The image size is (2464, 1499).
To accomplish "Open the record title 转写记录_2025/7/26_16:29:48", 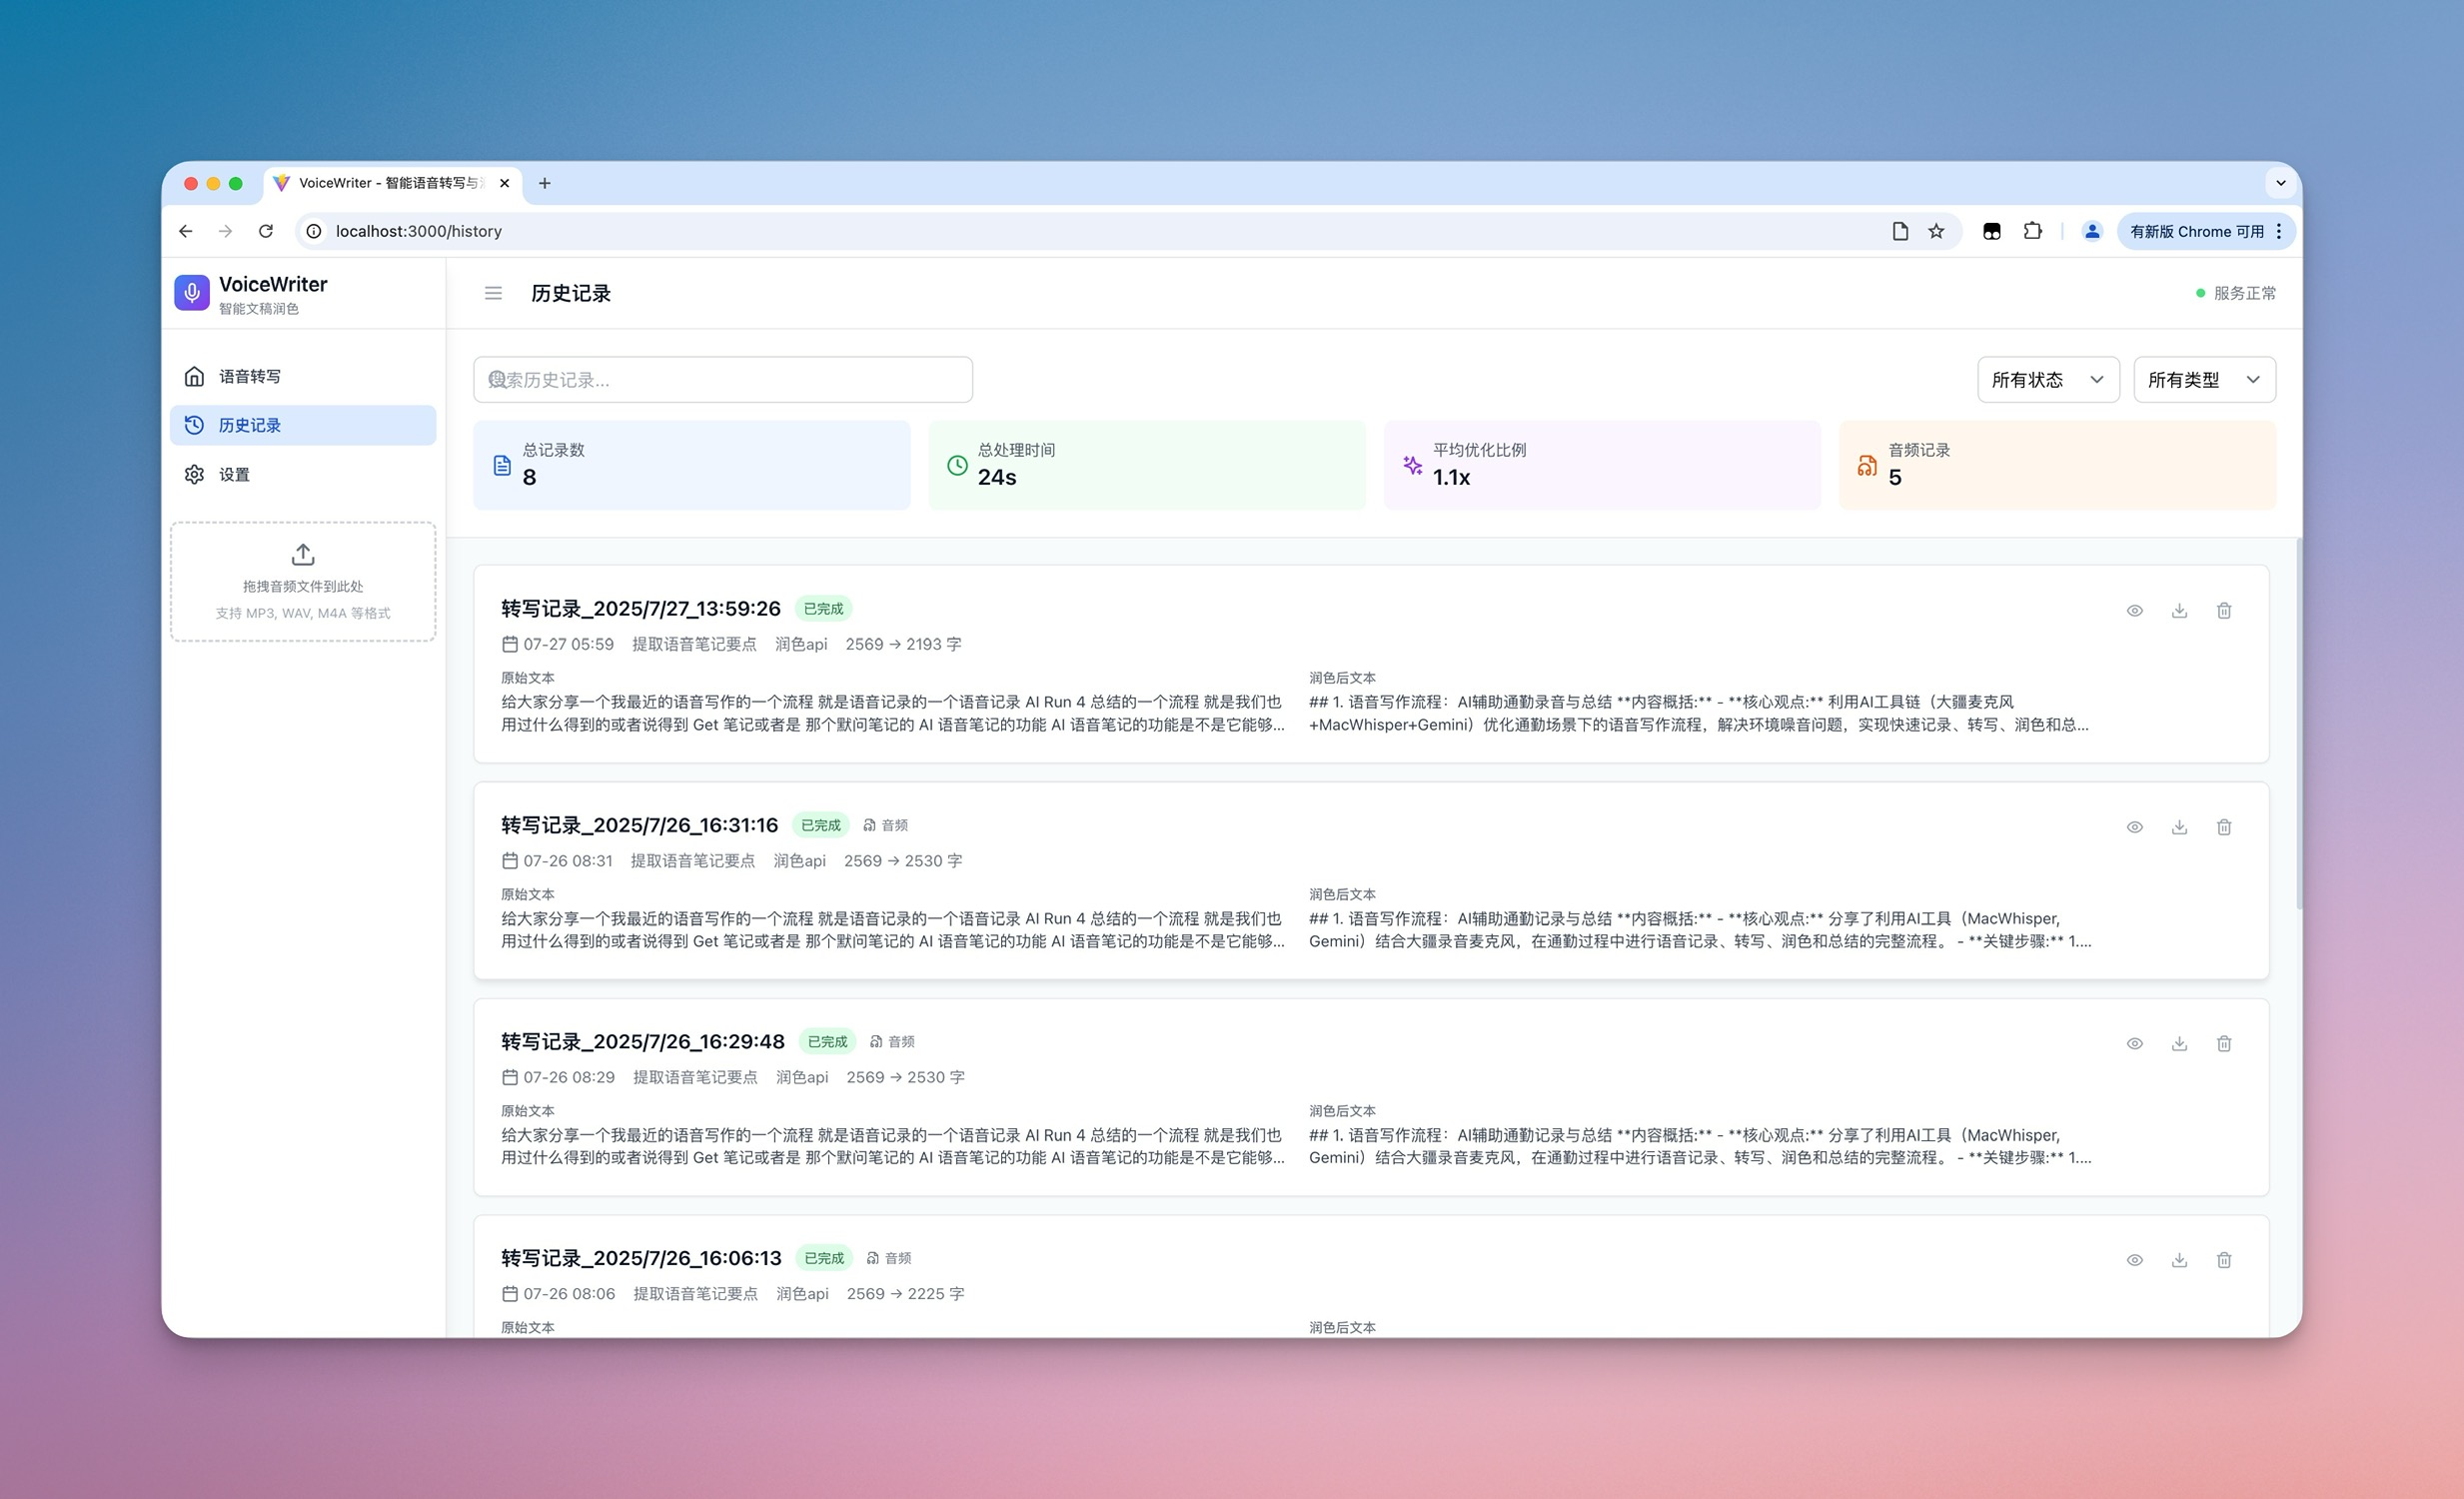I will click(x=642, y=1042).
